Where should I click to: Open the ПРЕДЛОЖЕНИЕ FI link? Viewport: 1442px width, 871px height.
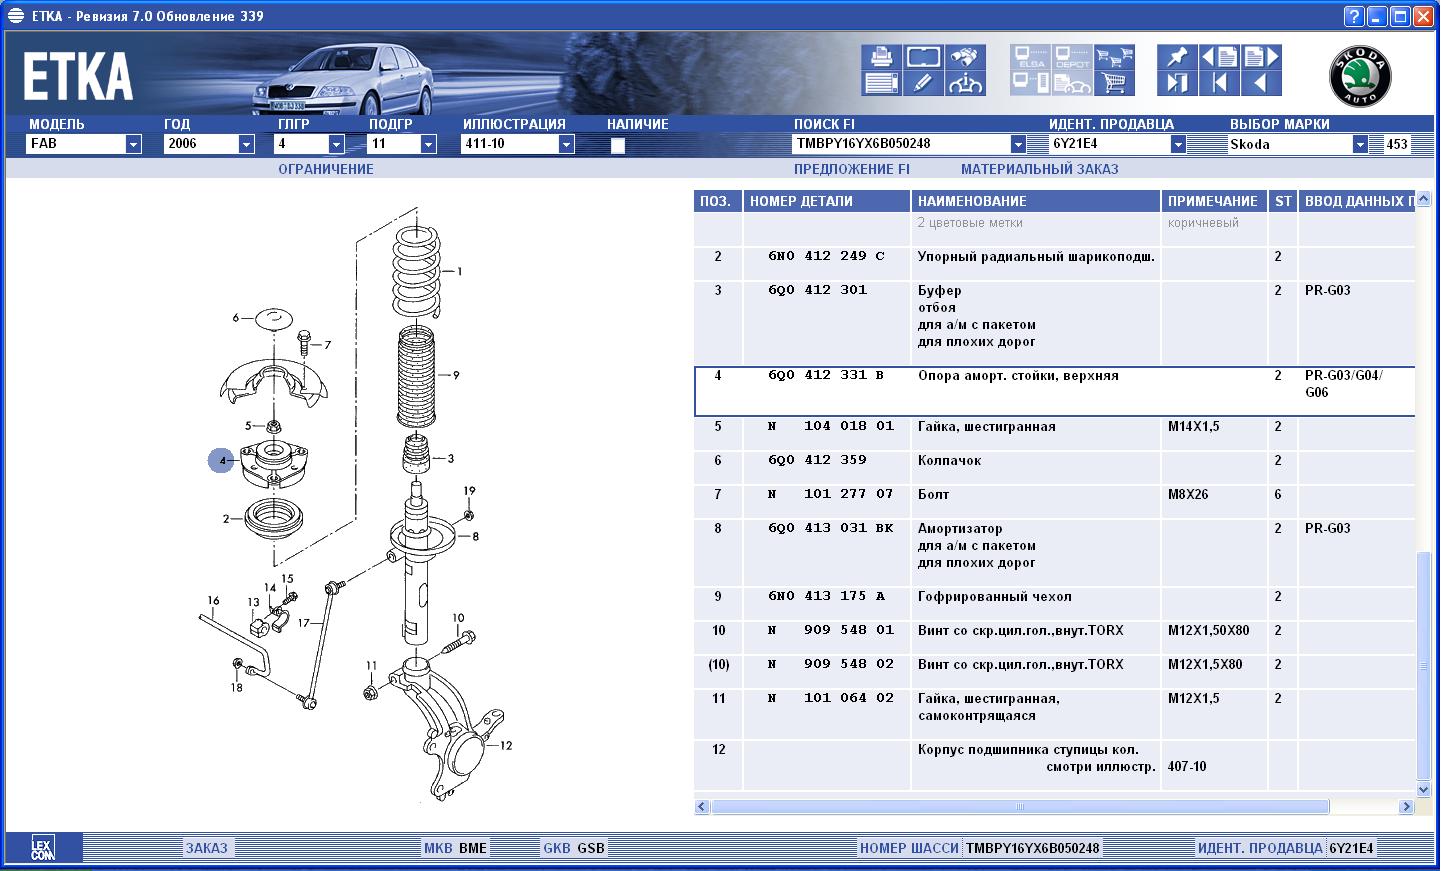tap(852, 169)
